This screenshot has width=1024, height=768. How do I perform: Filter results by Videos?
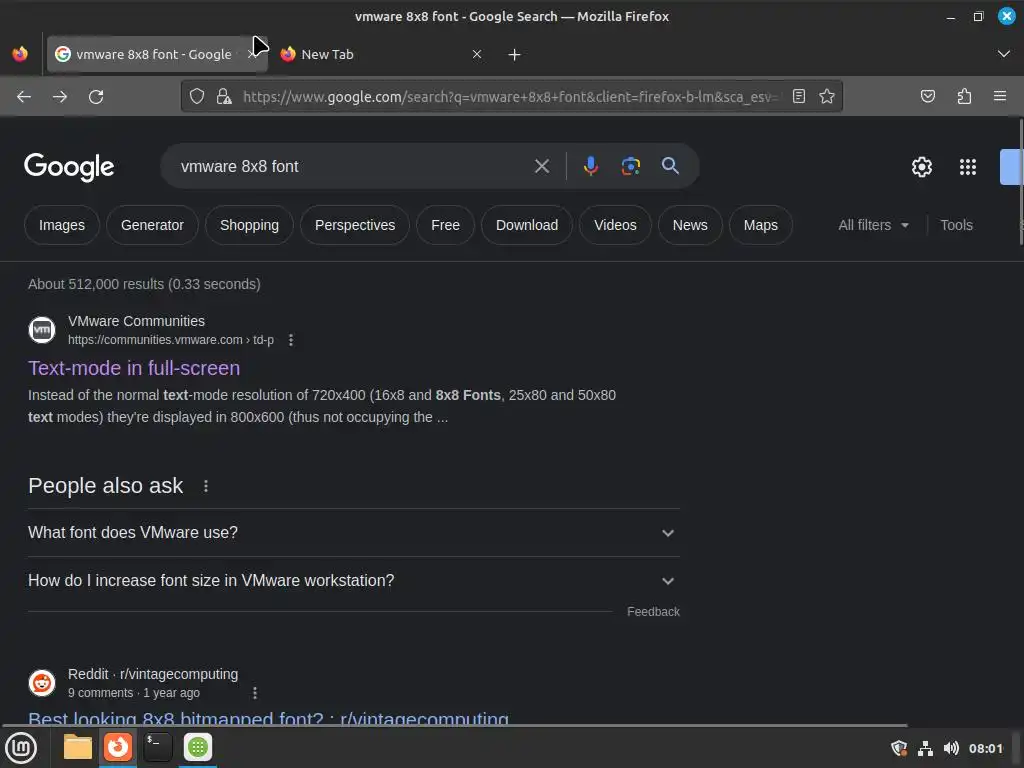point(615,225)
